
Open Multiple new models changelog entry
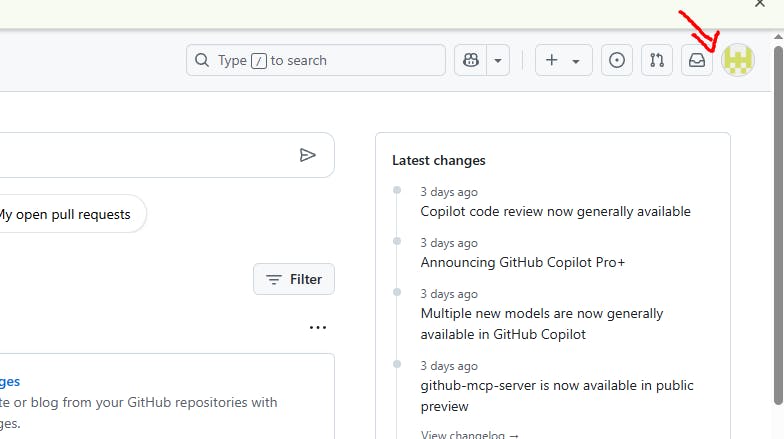[x=542, y=324]
